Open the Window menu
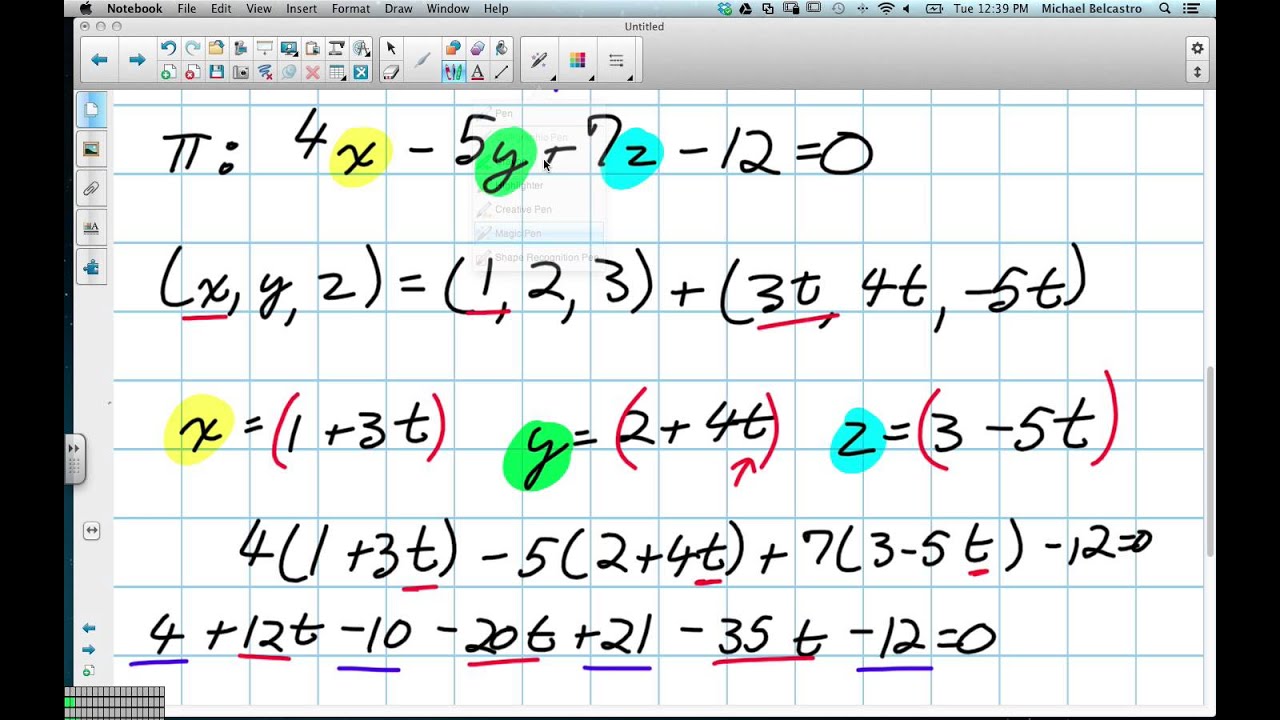 (448, 9)
